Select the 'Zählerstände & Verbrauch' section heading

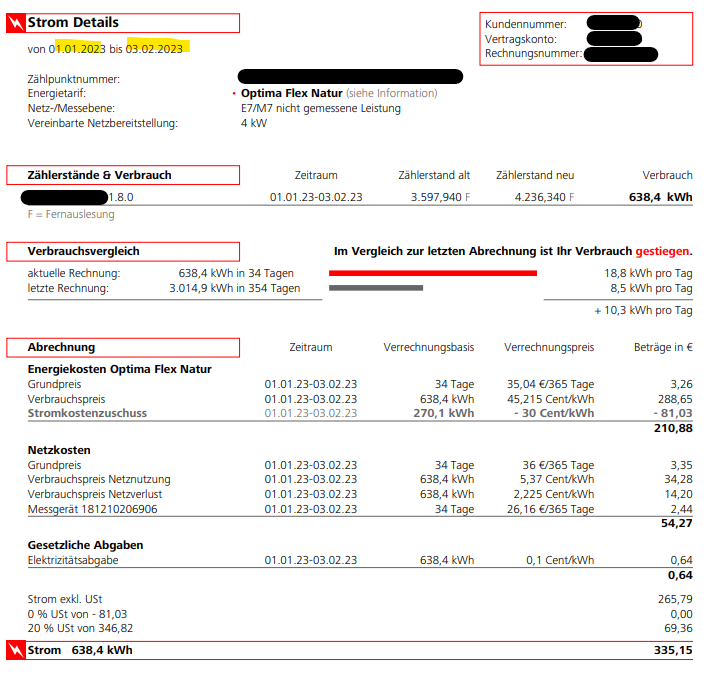(x=99, y=175)
